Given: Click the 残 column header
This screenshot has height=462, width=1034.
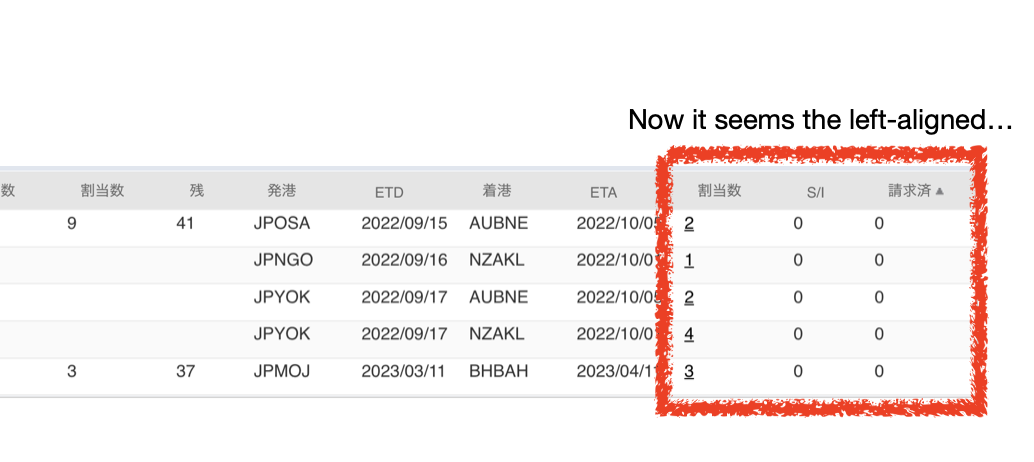Looking at the screenshot, I should tap(197, 191).
